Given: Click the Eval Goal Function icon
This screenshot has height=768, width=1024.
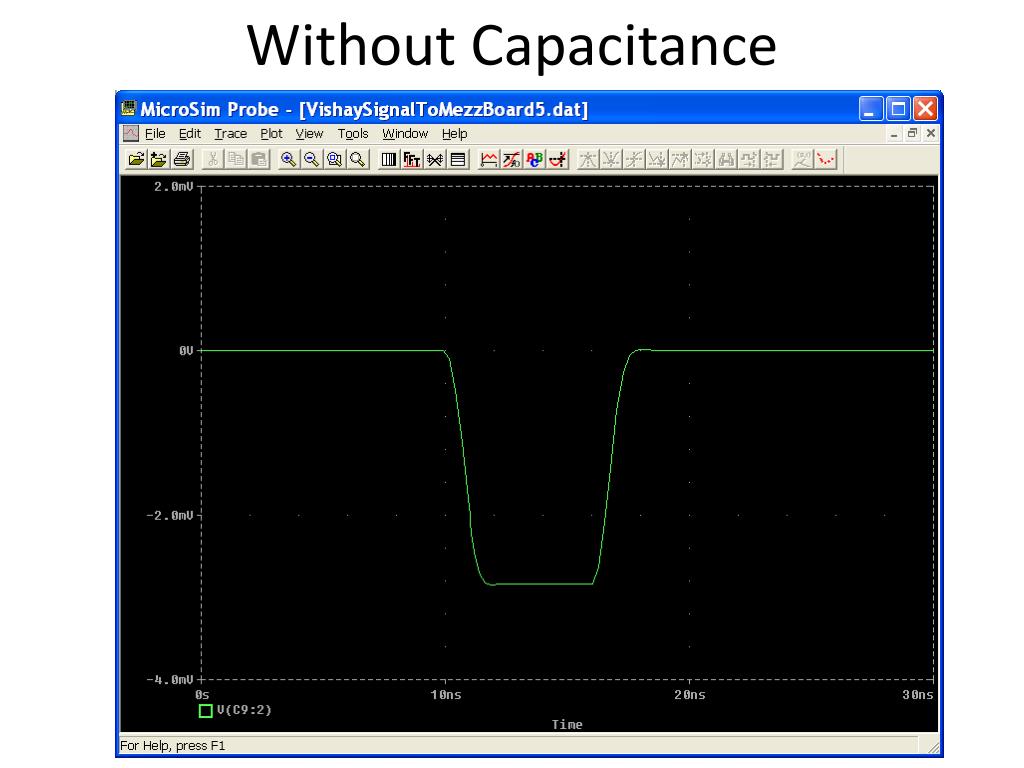Looking at the screenshot, I should click(x=511, y=159).
